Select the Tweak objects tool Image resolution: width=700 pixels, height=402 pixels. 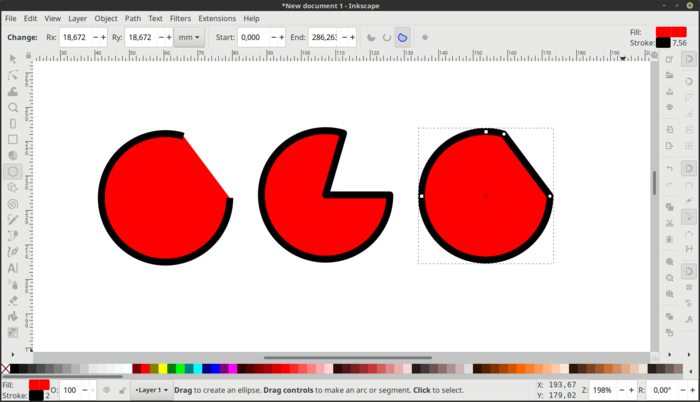coord(12,92)
